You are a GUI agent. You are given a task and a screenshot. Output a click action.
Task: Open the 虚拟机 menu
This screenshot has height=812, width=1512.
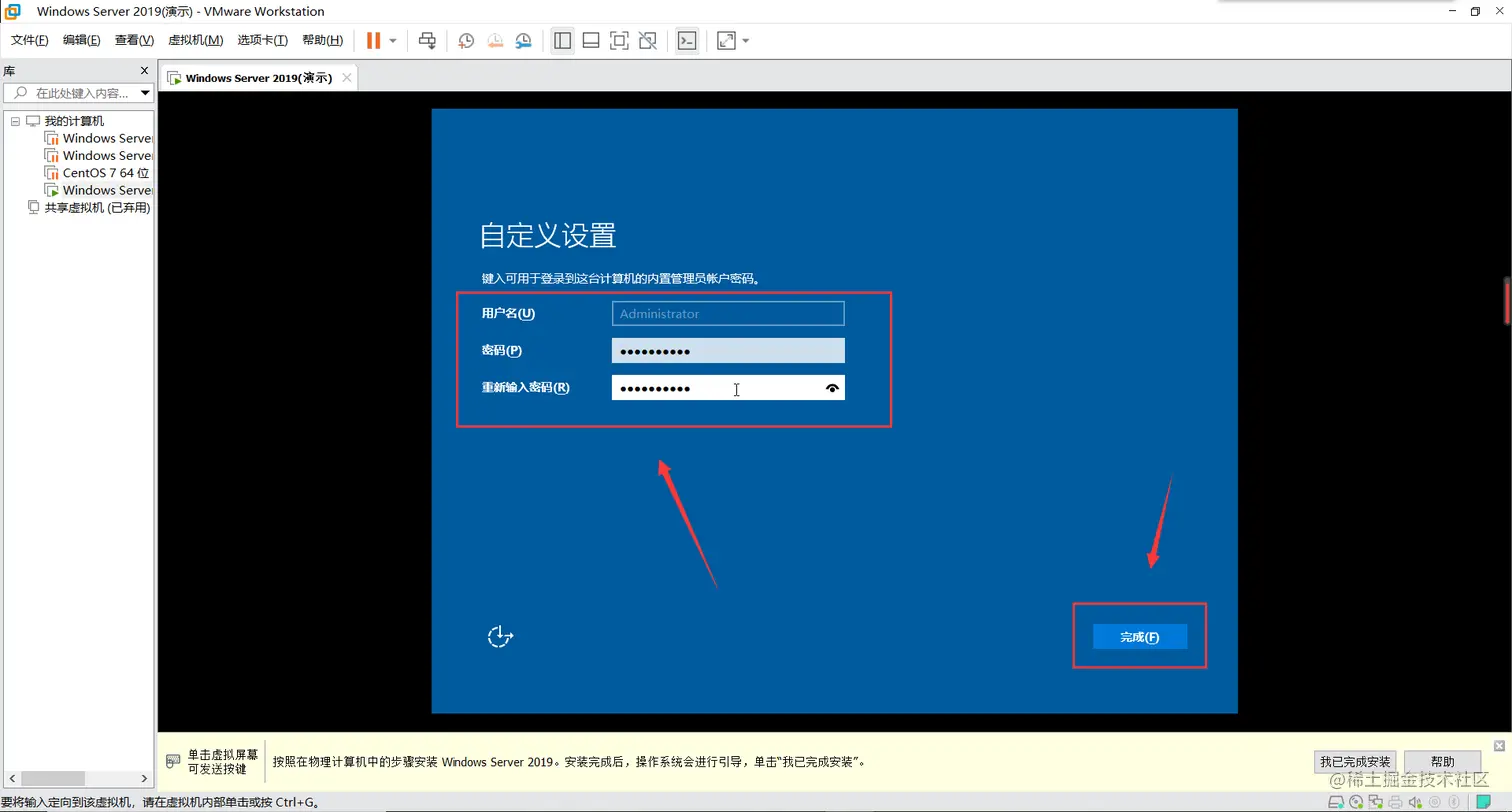[195, 40]
